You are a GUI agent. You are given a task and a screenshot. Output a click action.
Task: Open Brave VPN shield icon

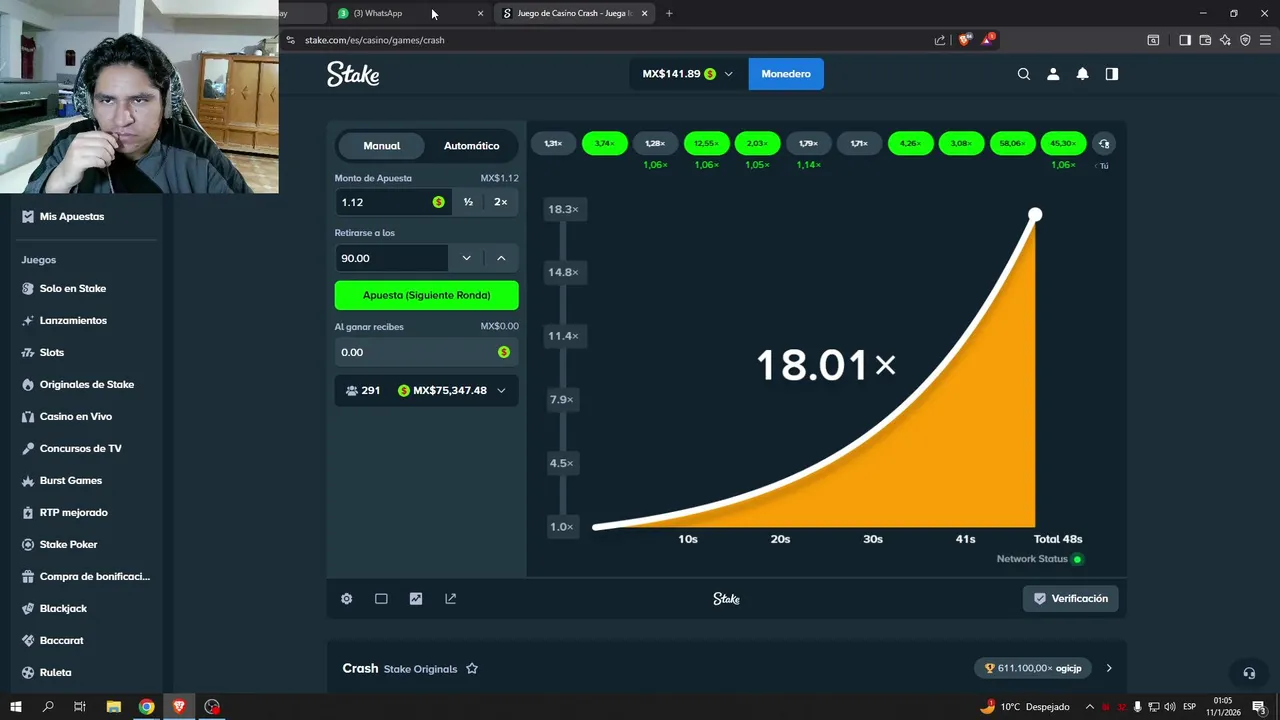point(1245,40)
